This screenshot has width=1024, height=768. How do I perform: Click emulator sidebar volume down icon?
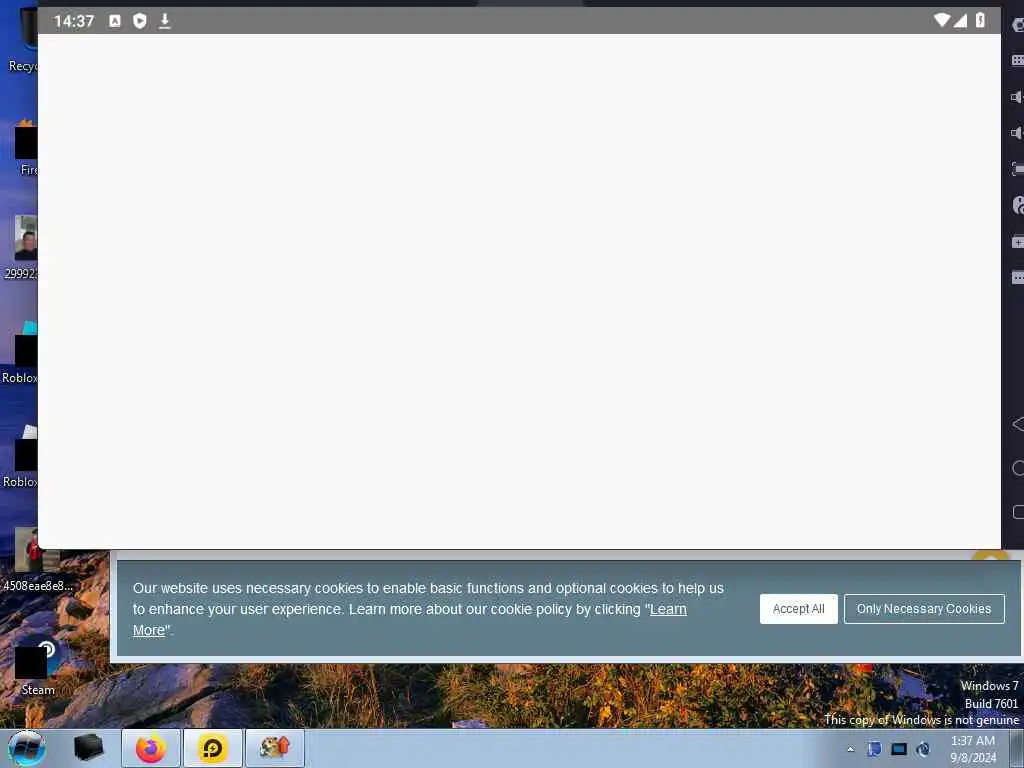1017,133
